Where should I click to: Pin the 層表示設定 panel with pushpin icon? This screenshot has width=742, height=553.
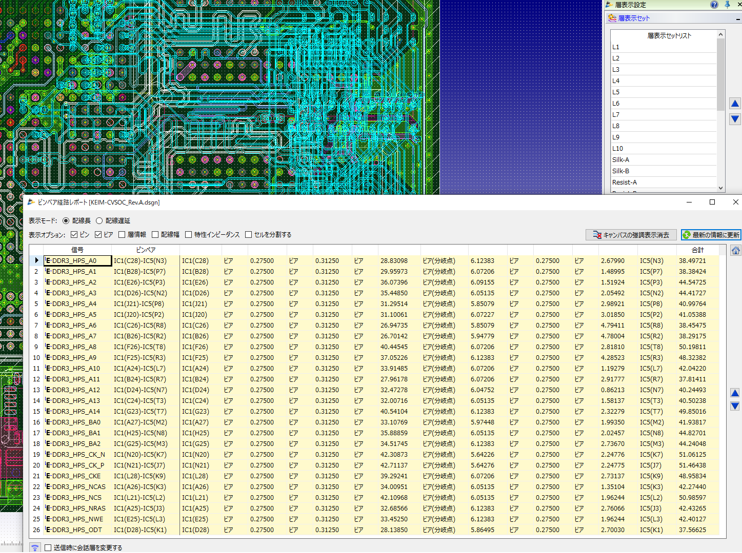(727, 5)
